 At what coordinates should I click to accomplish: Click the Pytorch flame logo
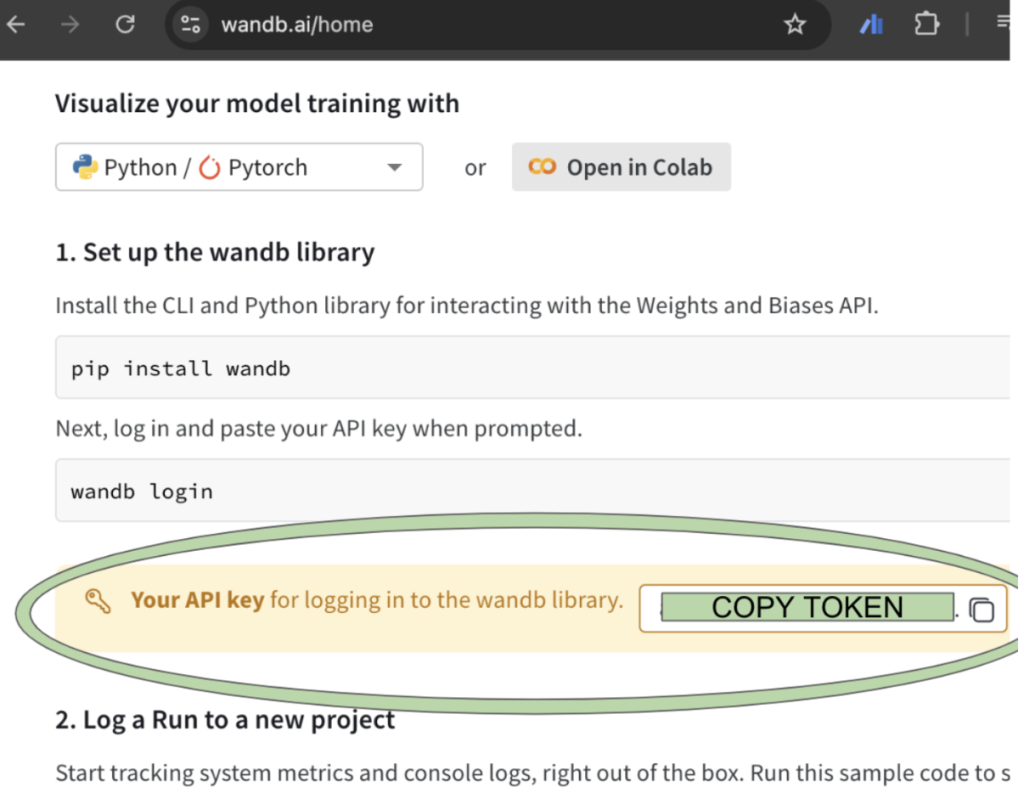(210, 167)
